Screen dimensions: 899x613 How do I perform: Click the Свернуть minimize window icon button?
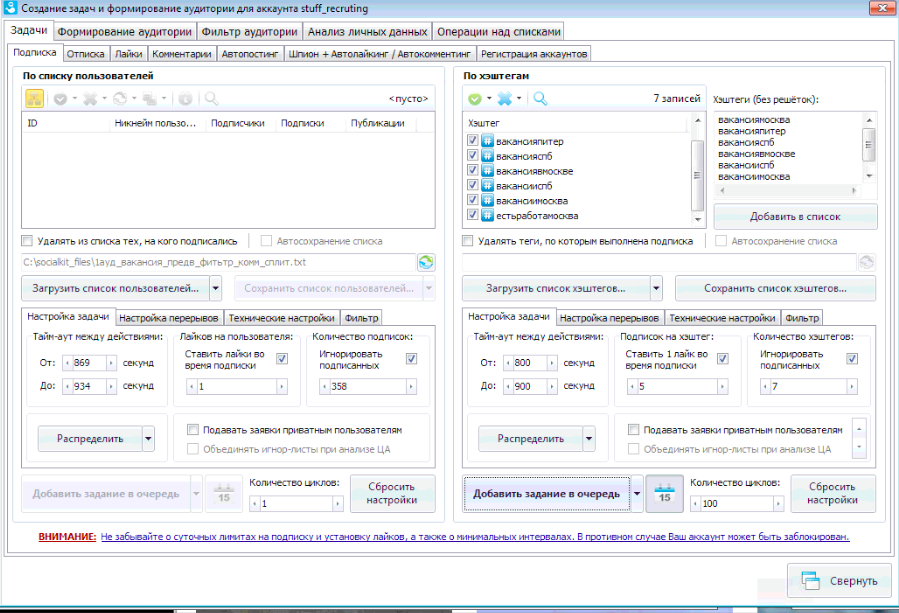841,581
